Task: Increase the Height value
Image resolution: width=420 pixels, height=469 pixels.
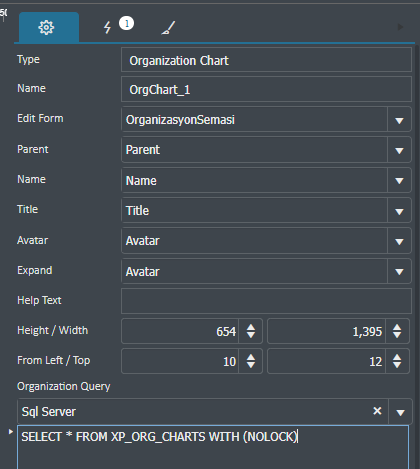Action: (x=251, y=327)
